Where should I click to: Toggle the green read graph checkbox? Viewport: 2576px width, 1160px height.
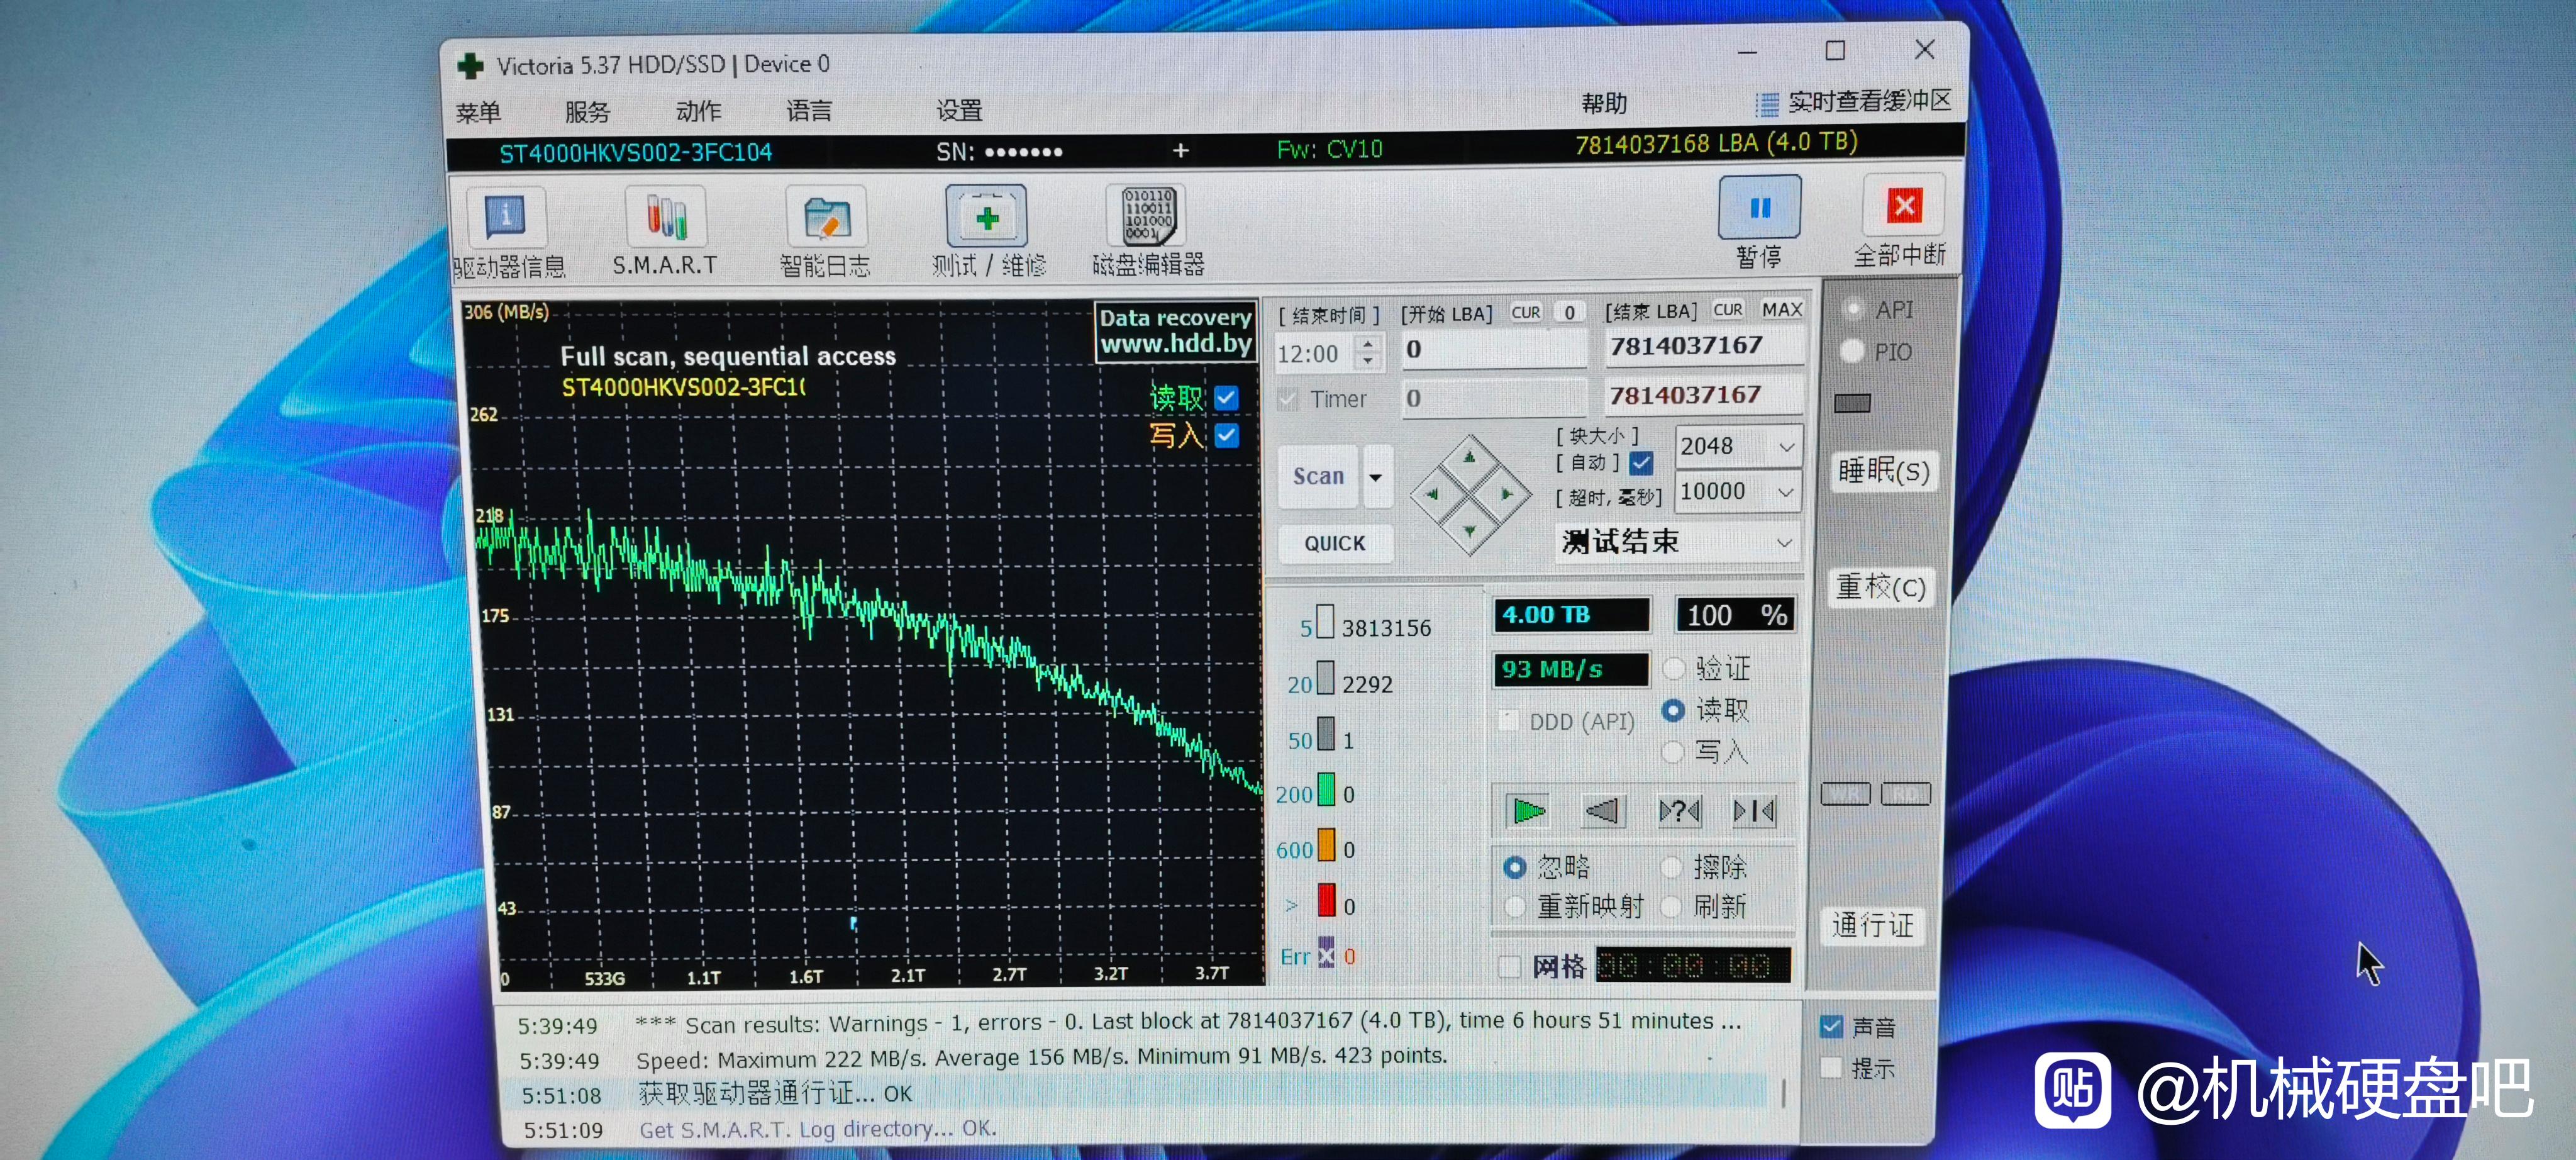[1227, 398]
